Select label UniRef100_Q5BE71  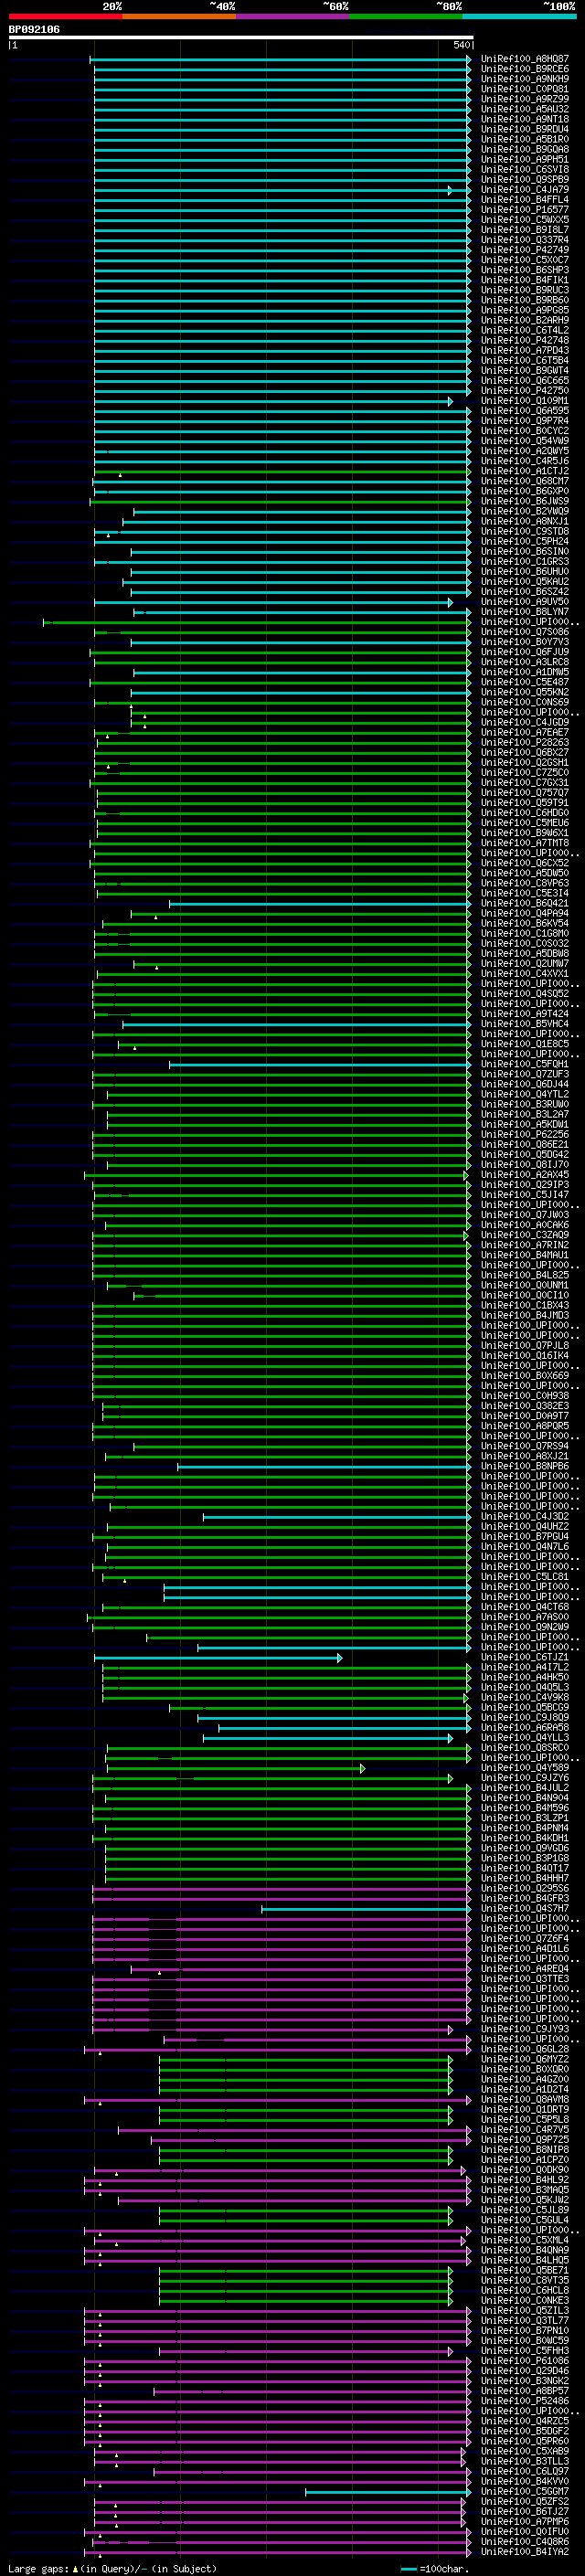pyautogui.click(x=525, y=2270)
